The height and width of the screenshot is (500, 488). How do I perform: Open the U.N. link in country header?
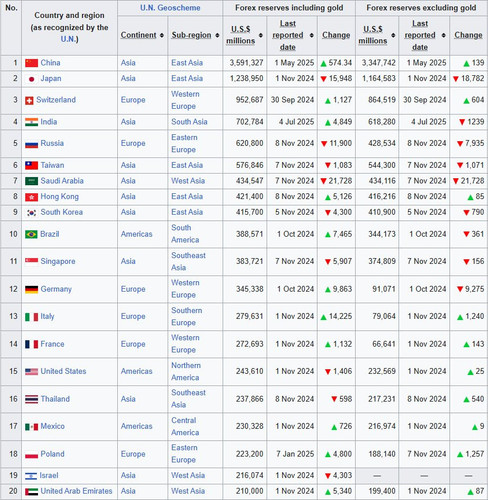click(x=69, y=39)
